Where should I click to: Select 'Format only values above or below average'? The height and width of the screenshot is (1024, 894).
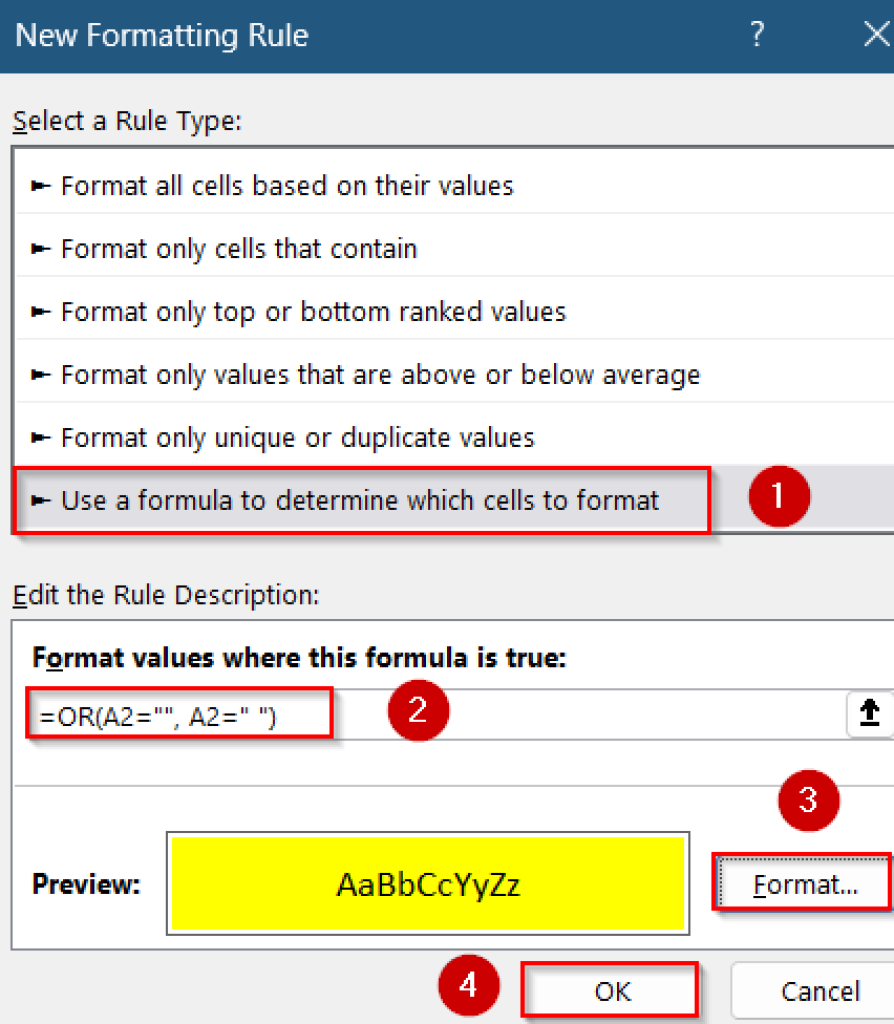(350, 375)
